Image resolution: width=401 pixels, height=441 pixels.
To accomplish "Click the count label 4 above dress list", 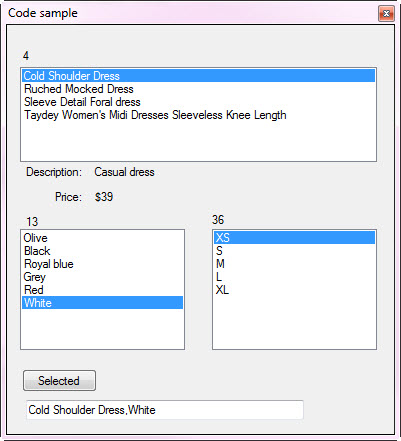I will pos(26,56).
